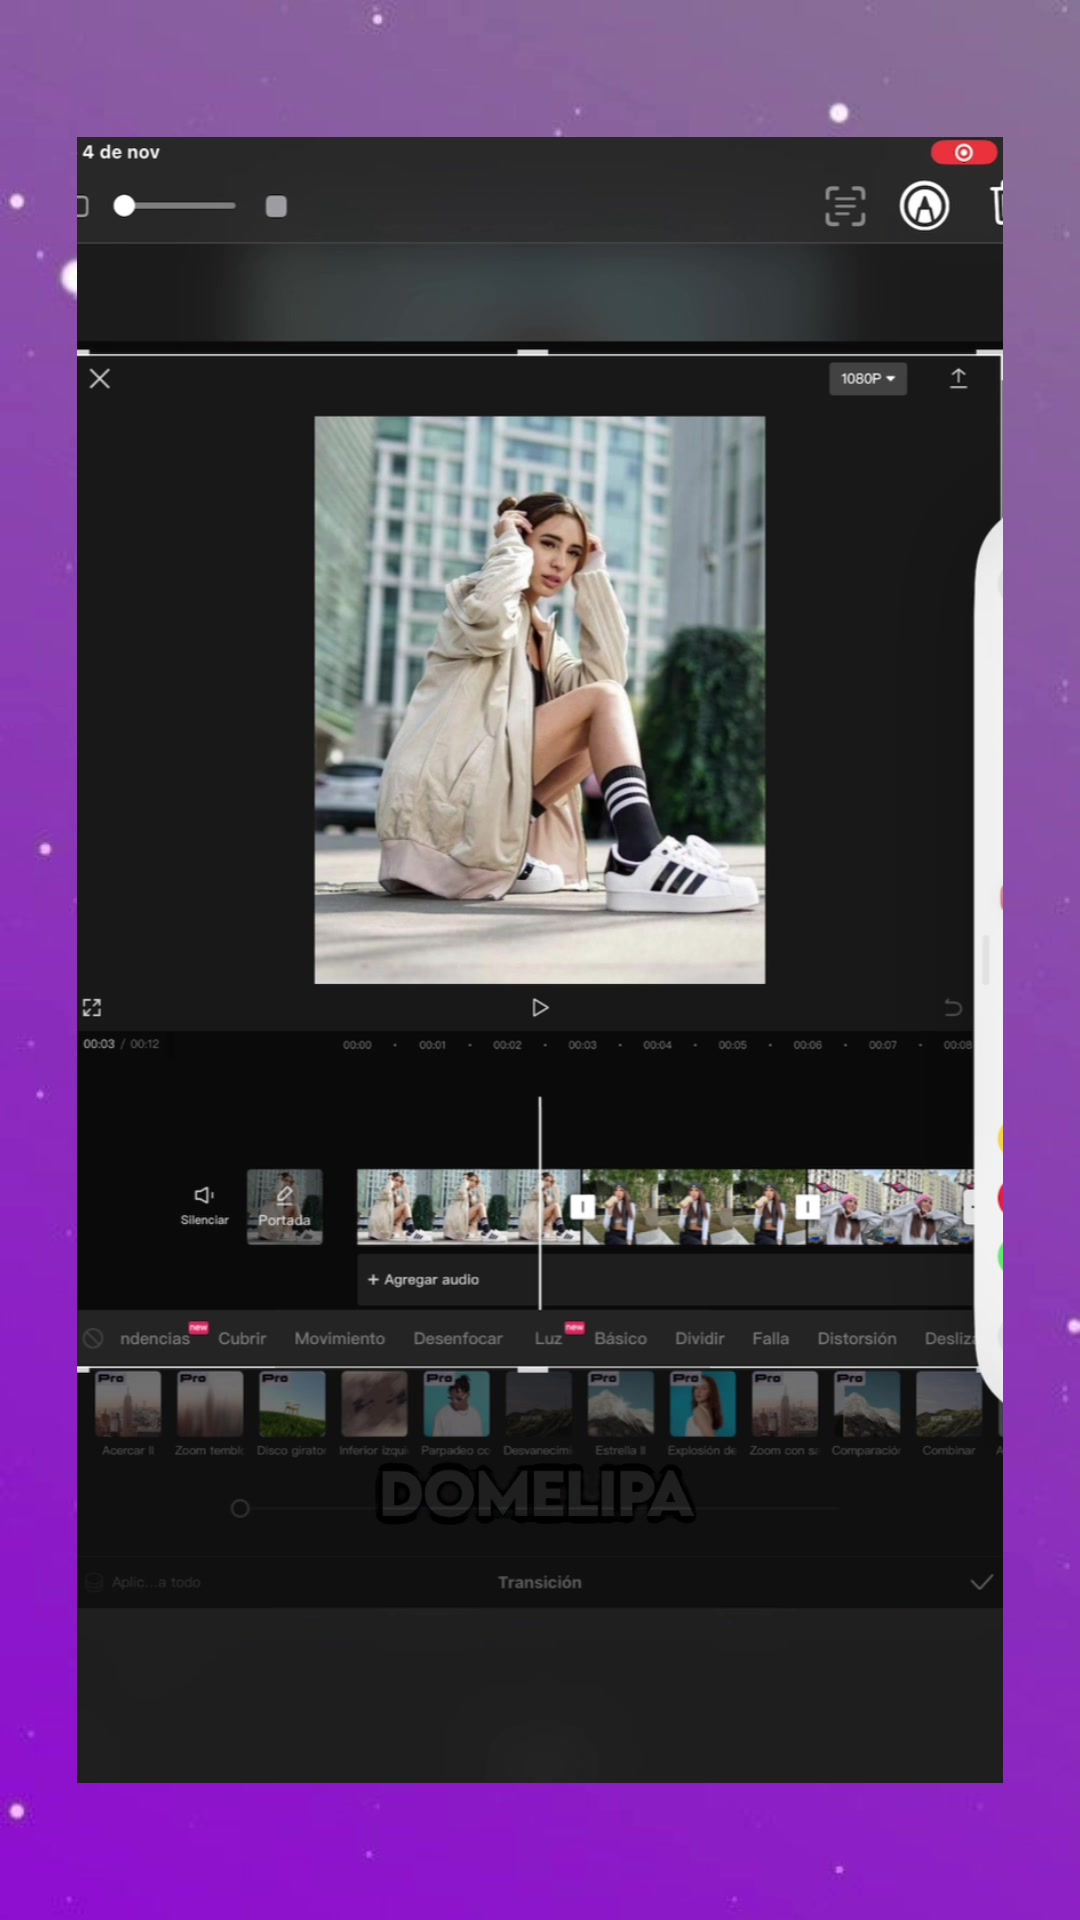Screen dimensions: 1080x1920
Task: Open the Movimiento transitions tab
Action: [x=340, y=1338]
